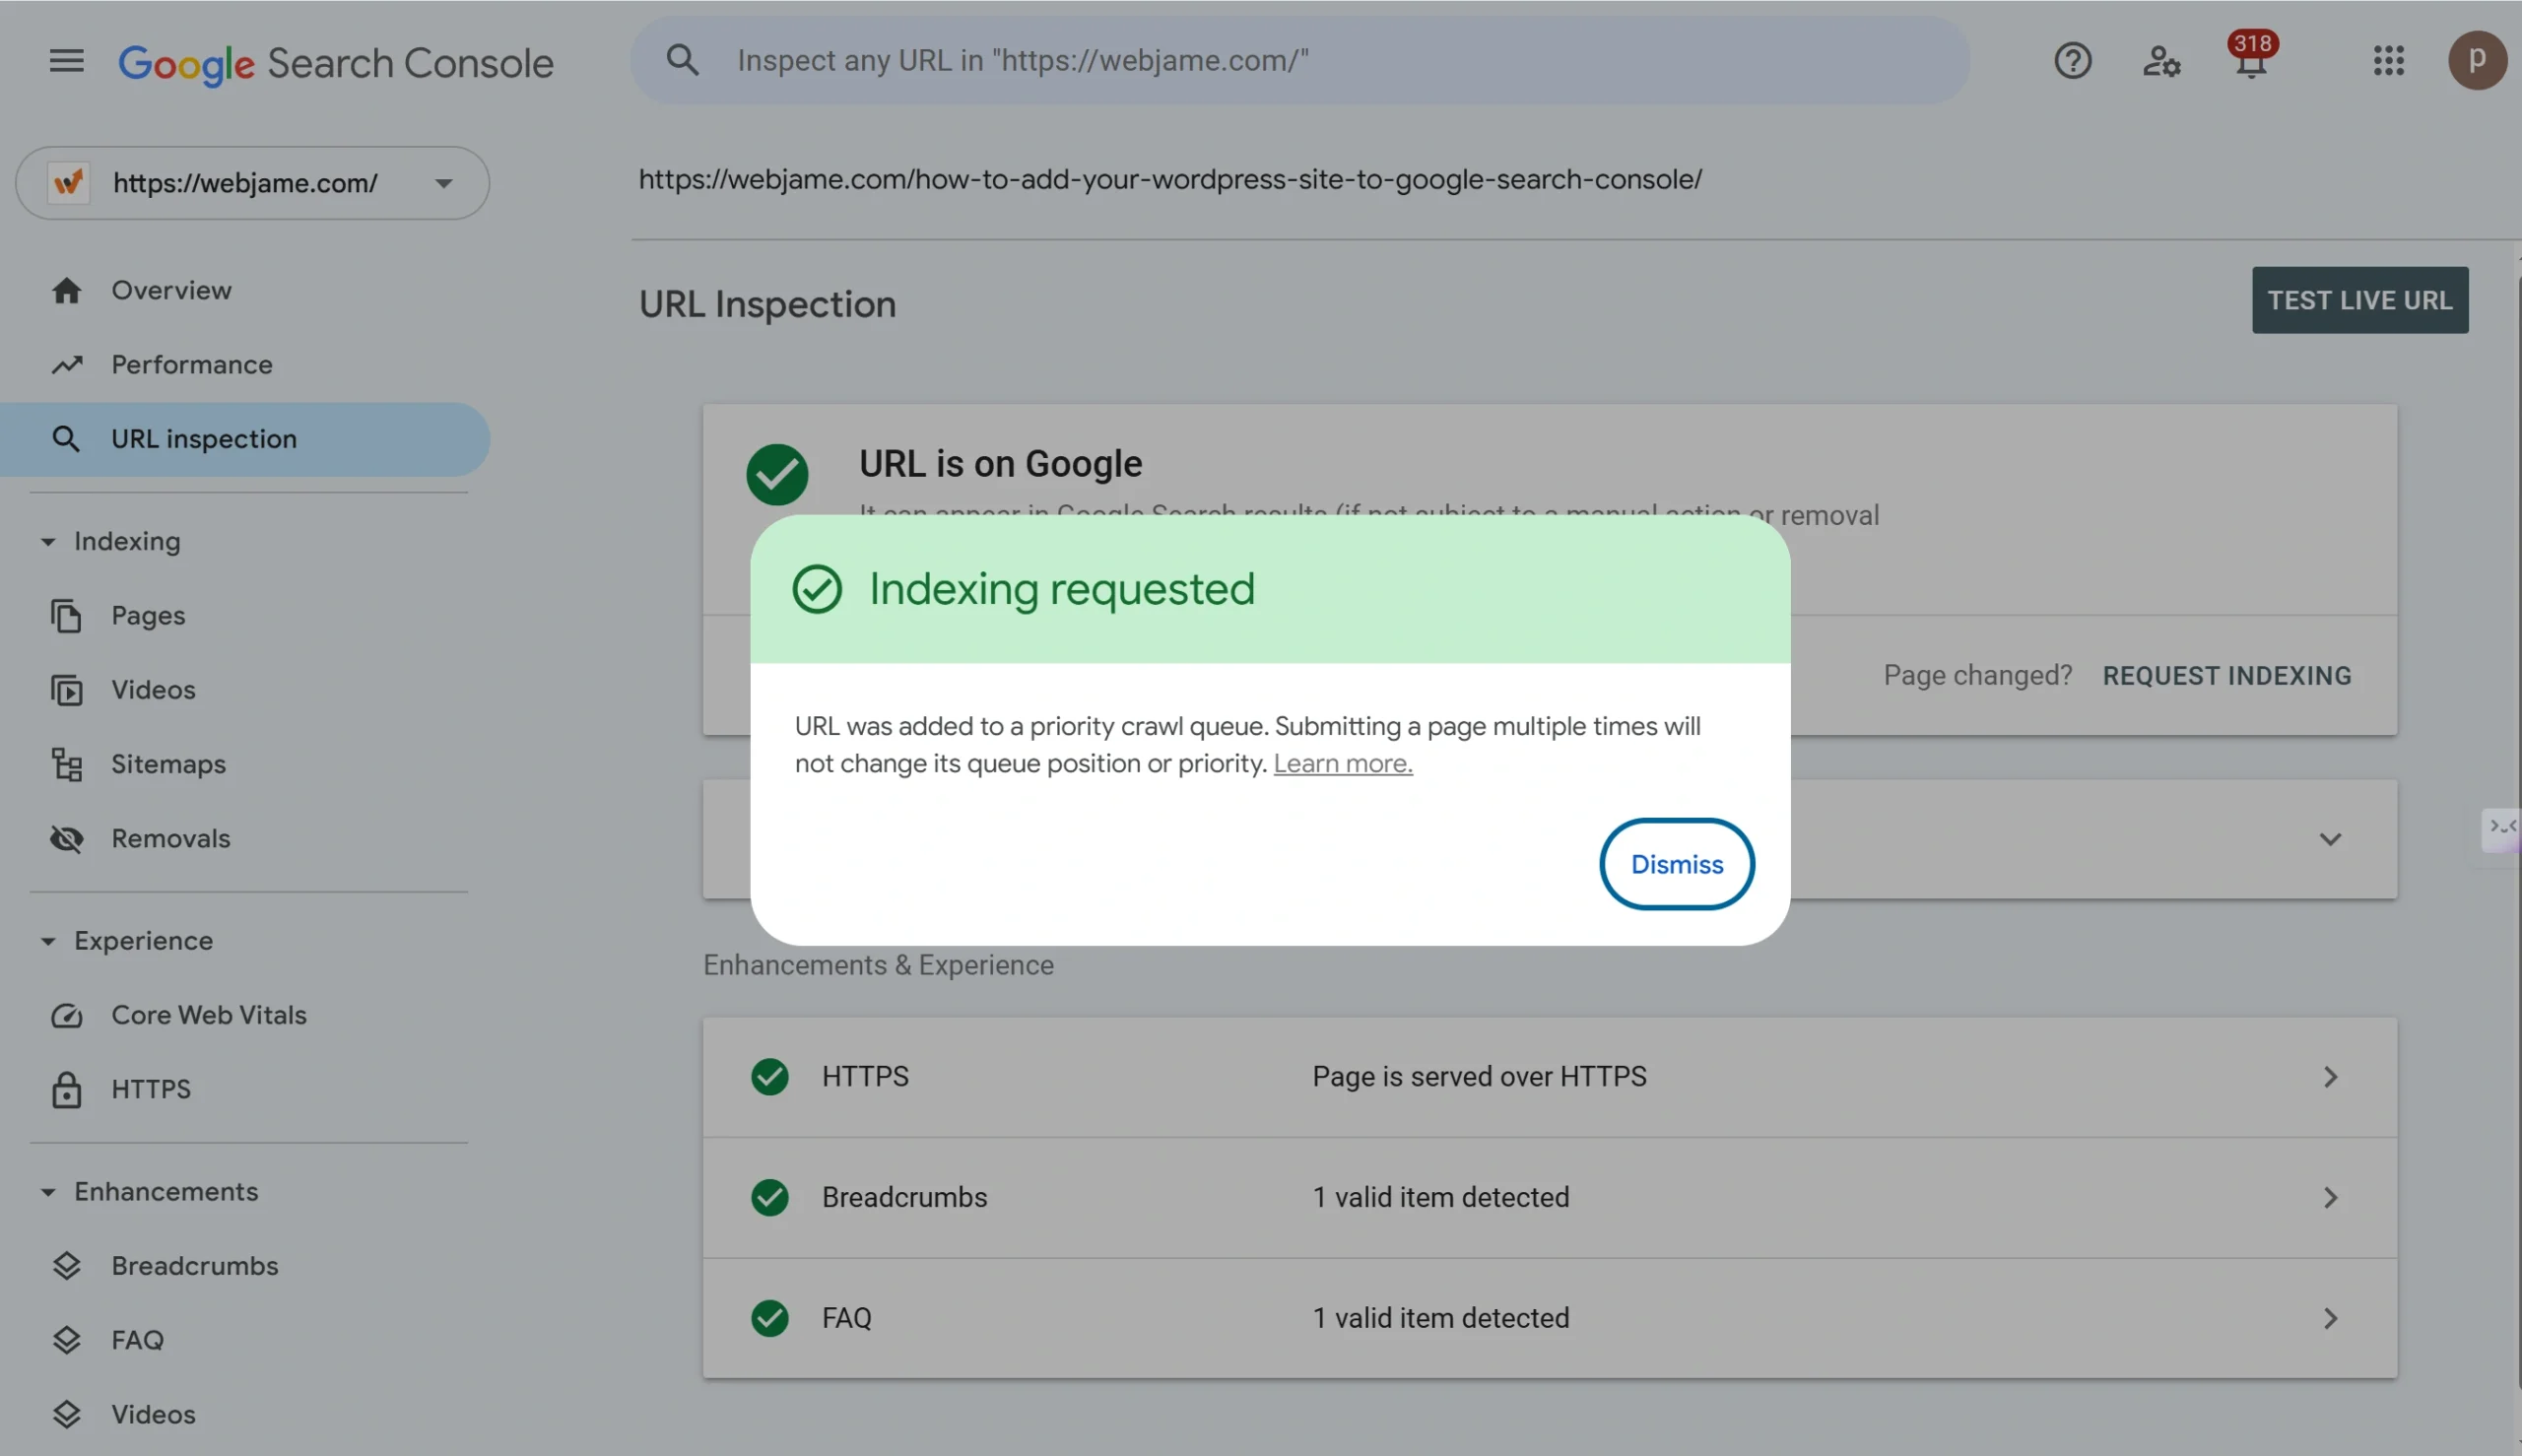Click the Removals crossed-eye icon
Viewport: 2522px width, 1456px height.
coord(66,838)
